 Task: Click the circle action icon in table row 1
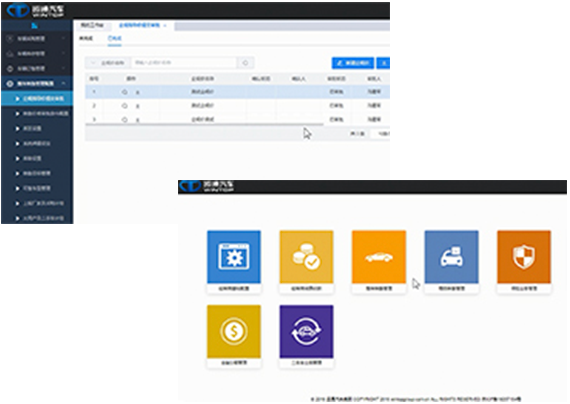[x=125, y=92]
